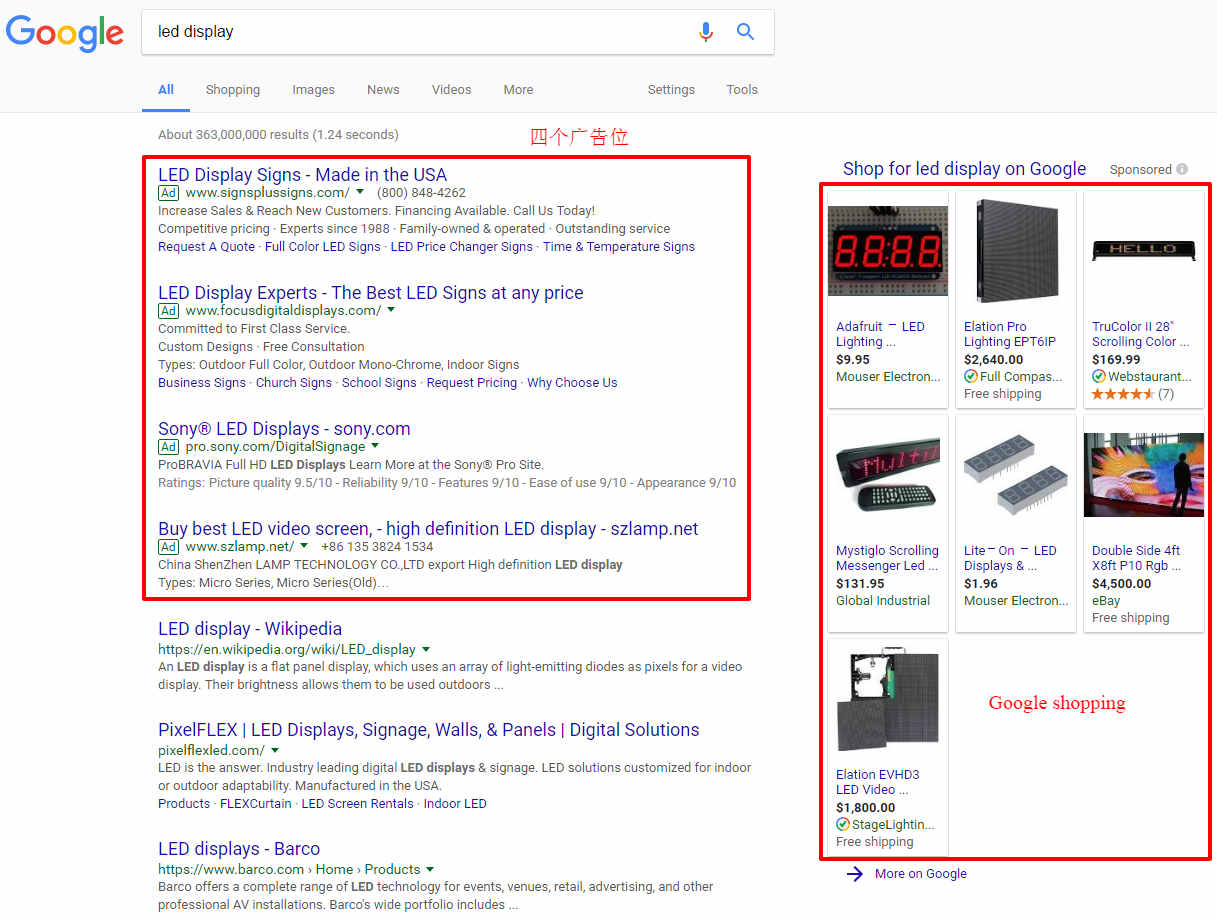Image resolution: width=1217 pixels, height=921 pixels.
Task: Click the LED Screen Rentals sitelink
Action: 357,803
